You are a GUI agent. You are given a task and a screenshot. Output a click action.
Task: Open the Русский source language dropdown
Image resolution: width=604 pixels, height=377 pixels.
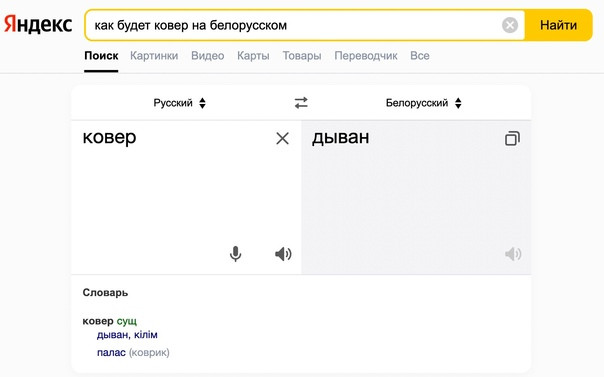(x=180, y=103)
